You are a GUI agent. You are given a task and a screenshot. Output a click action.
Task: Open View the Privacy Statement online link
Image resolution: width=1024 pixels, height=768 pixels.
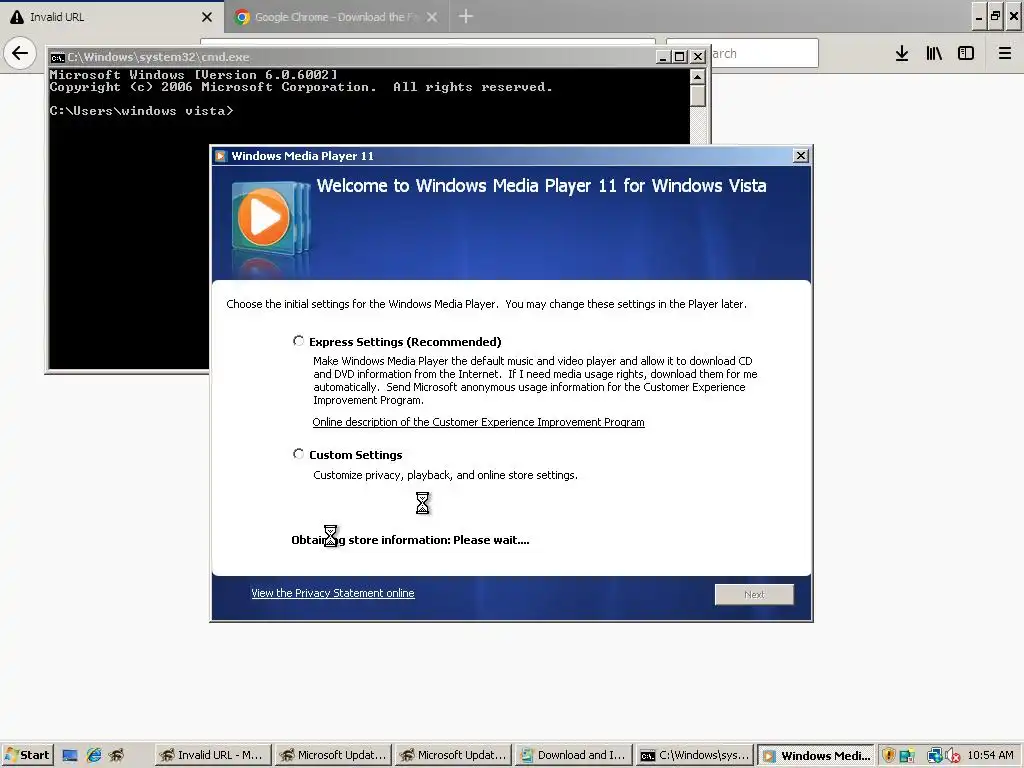[x=332, y=593]
